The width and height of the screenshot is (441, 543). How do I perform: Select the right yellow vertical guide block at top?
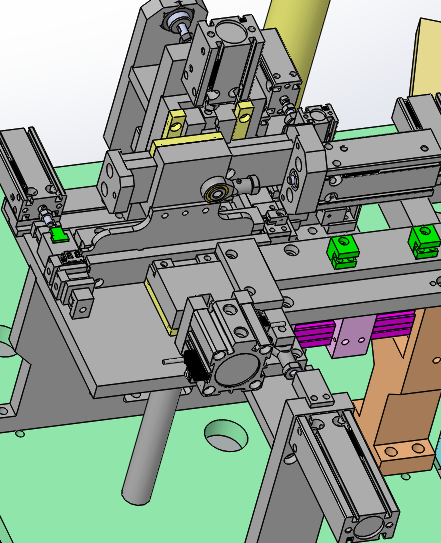(243, 120)
